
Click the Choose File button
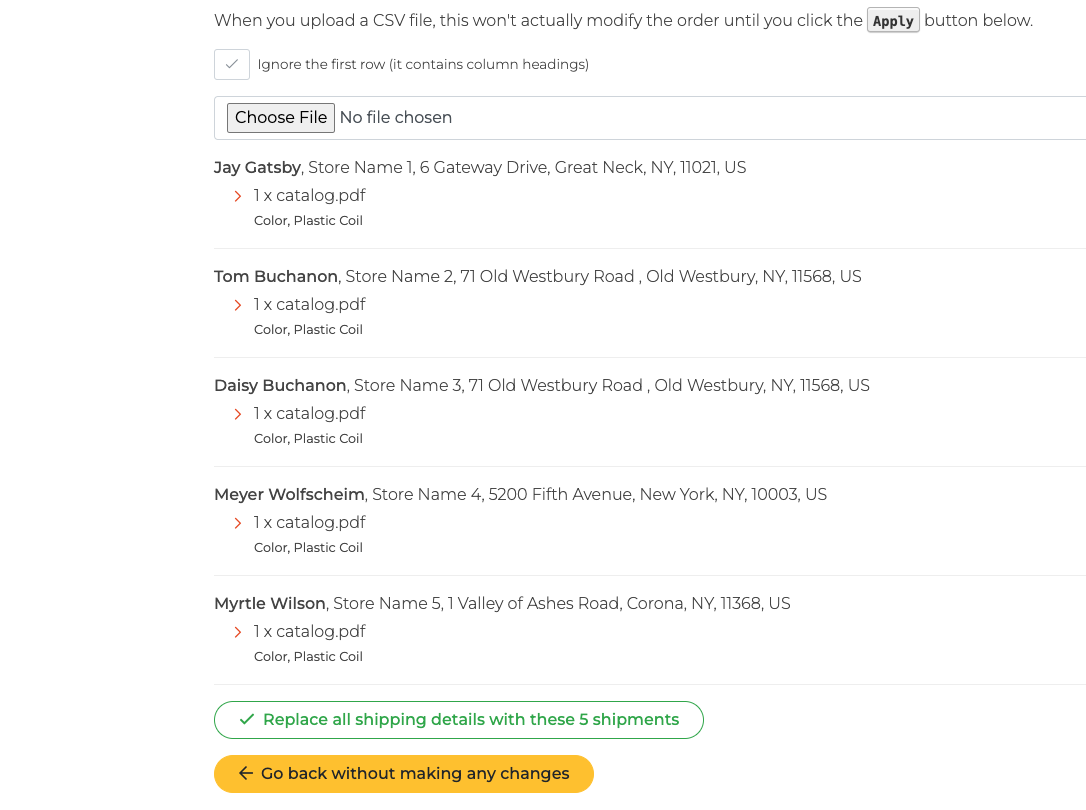tap(281, 118)
